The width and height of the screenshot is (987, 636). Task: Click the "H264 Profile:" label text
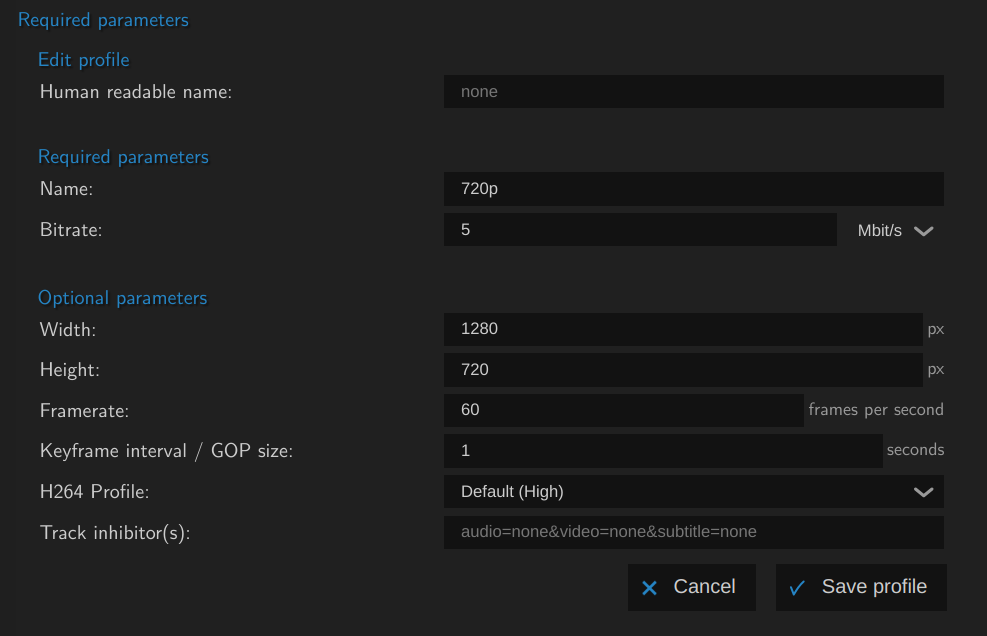(94, 492)
